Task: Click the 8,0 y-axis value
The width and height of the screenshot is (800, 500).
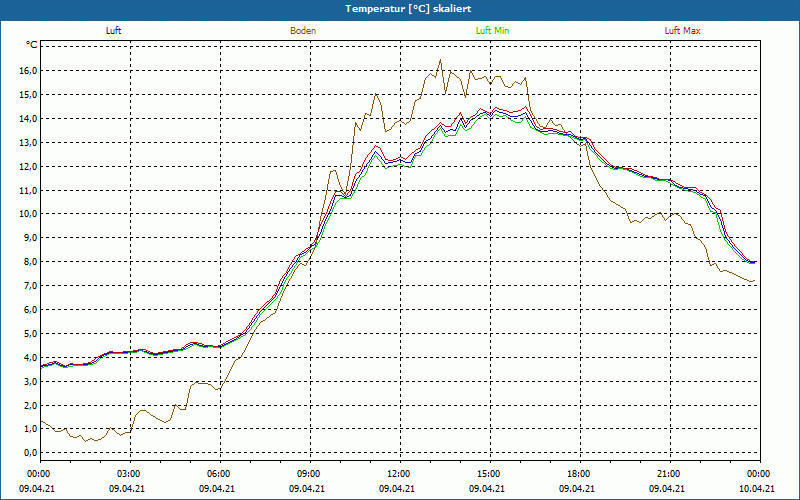Action: click(31, 262)
